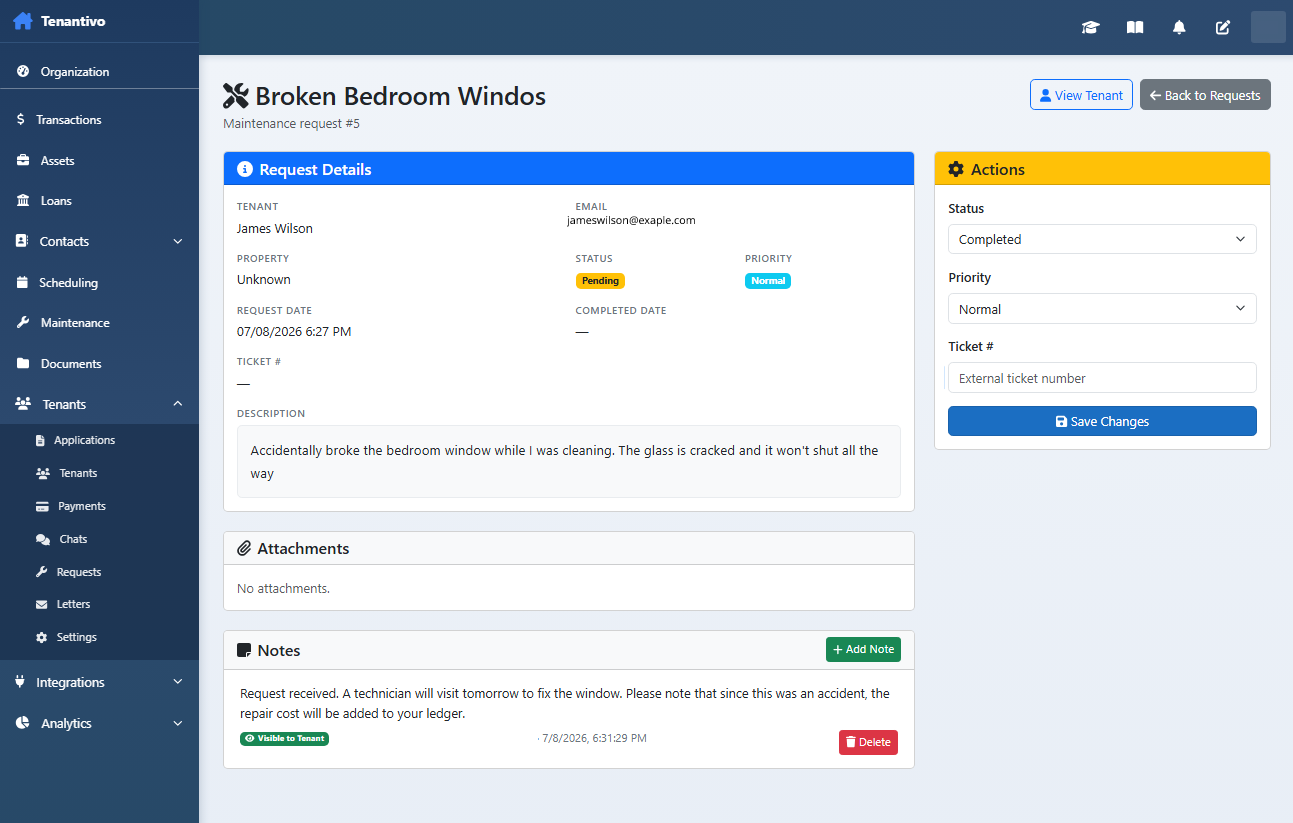The height and width of the screenshot is (823, 1293).
Task: Click the Normal priority badge
Action: pyautogui.click(x=768, y=281)
